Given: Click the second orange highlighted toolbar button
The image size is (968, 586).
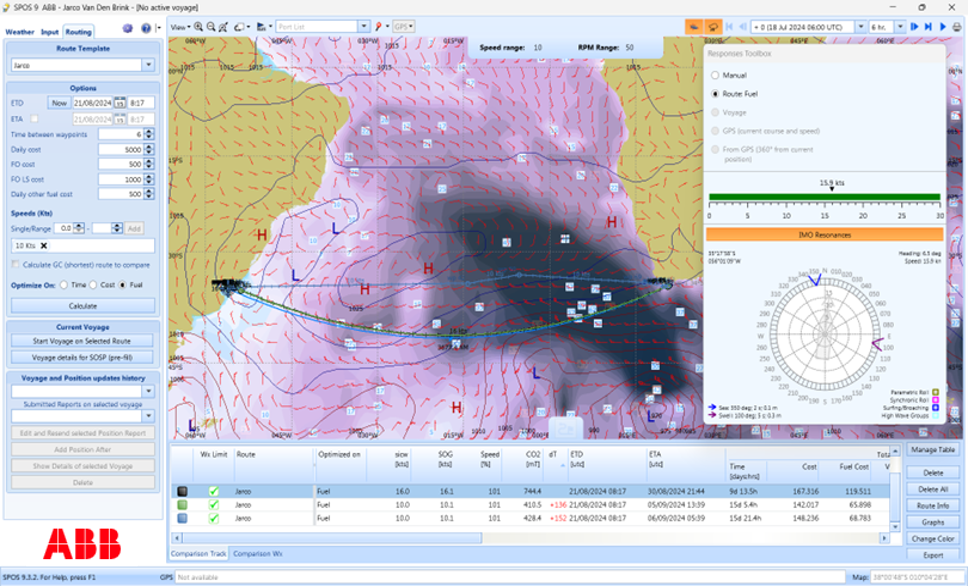Looking at the screenshot, I should 713,27.
